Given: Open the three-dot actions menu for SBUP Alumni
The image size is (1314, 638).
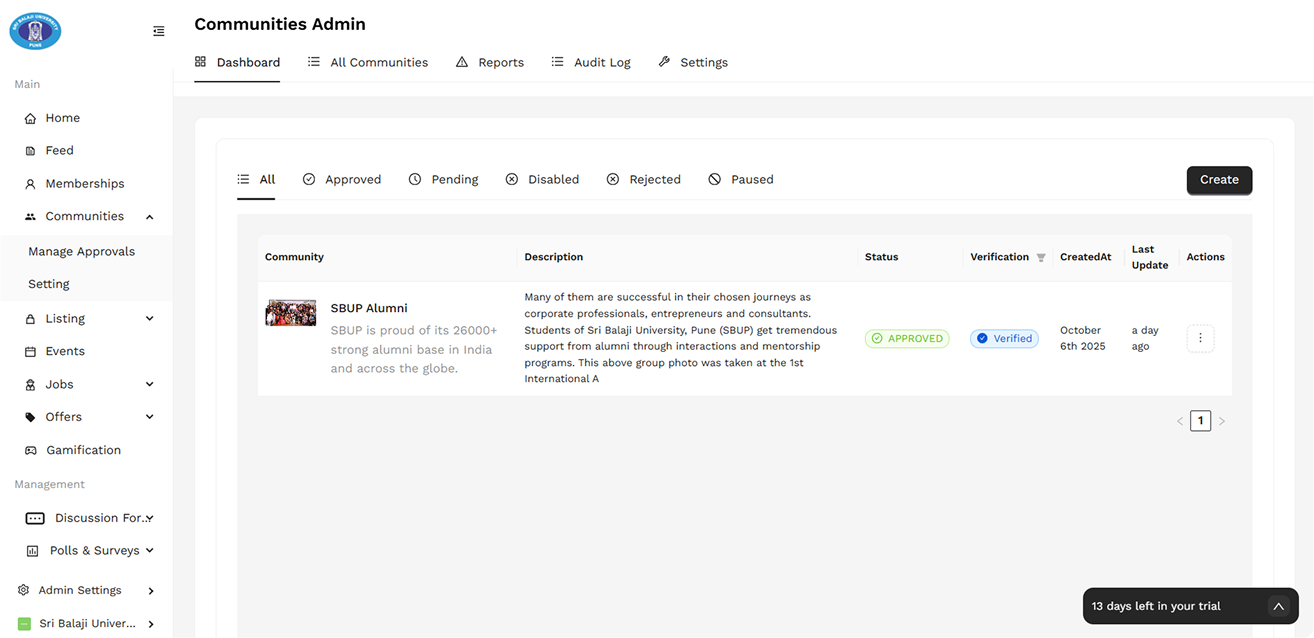Looking at the screenshot, I should pyautogui.click(x=1200, y=338).
